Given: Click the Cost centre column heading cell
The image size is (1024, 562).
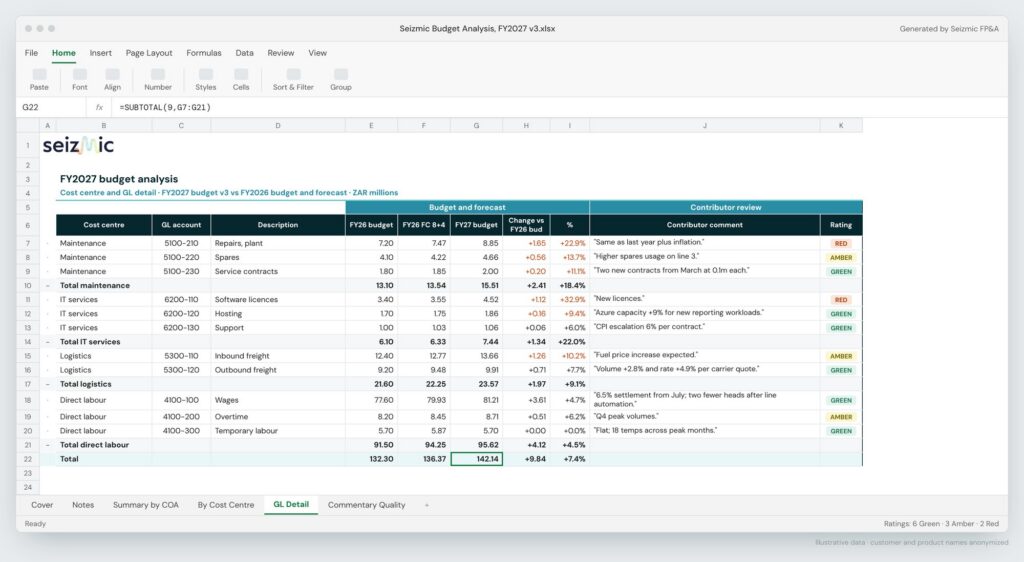Looking at the screenshot, I should [x=104, y=225].
